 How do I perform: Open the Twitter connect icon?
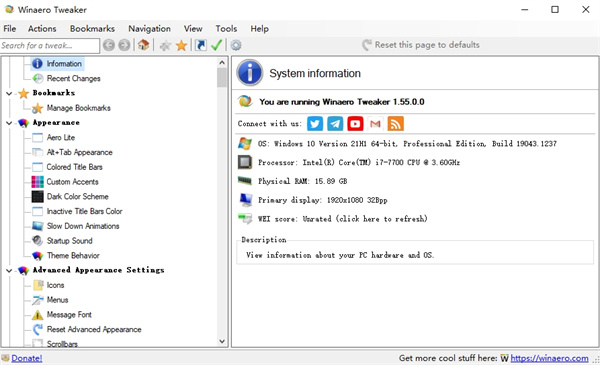(x=315, y=124)
